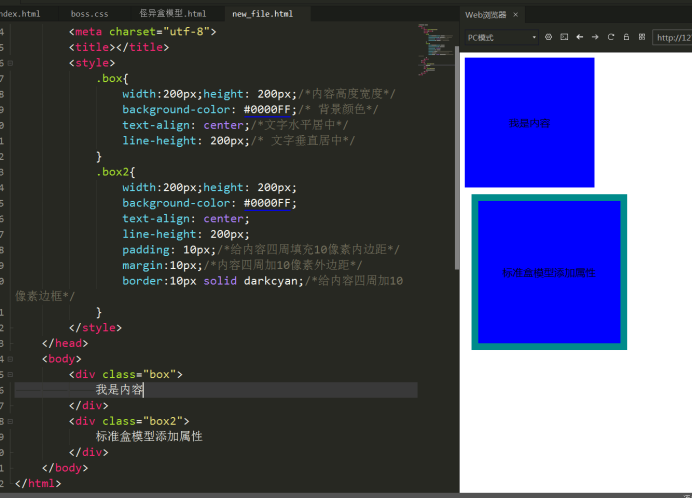Collapse the <style> block fold marker
The height and width of the screenshot is (498, 692).
[10, 63]
